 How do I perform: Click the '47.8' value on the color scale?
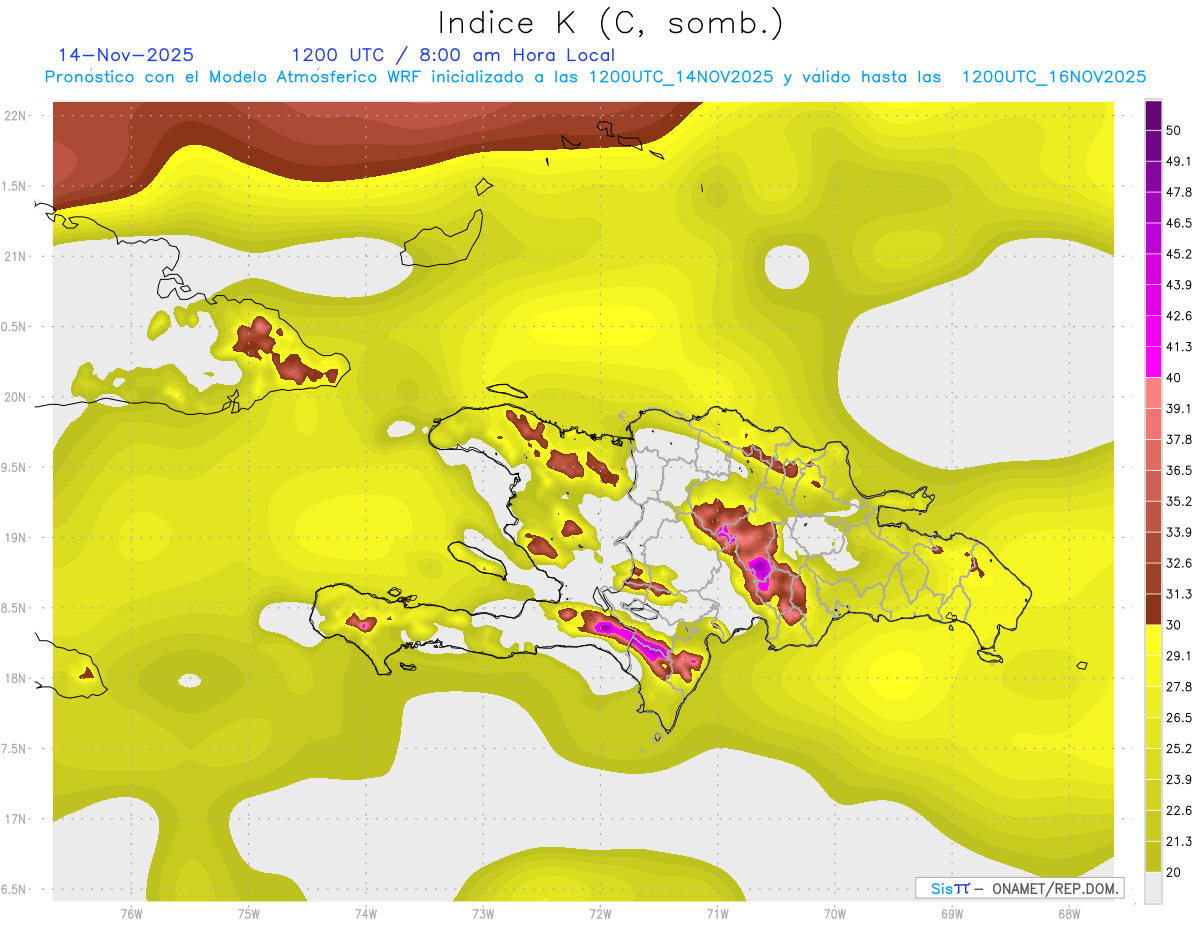[x=1179, y=193]
